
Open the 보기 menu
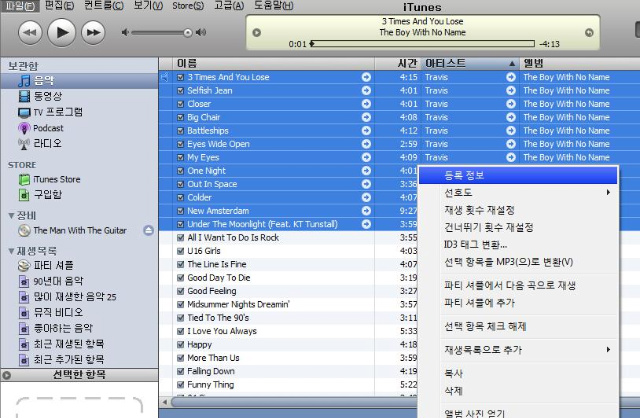click(148, 6)
